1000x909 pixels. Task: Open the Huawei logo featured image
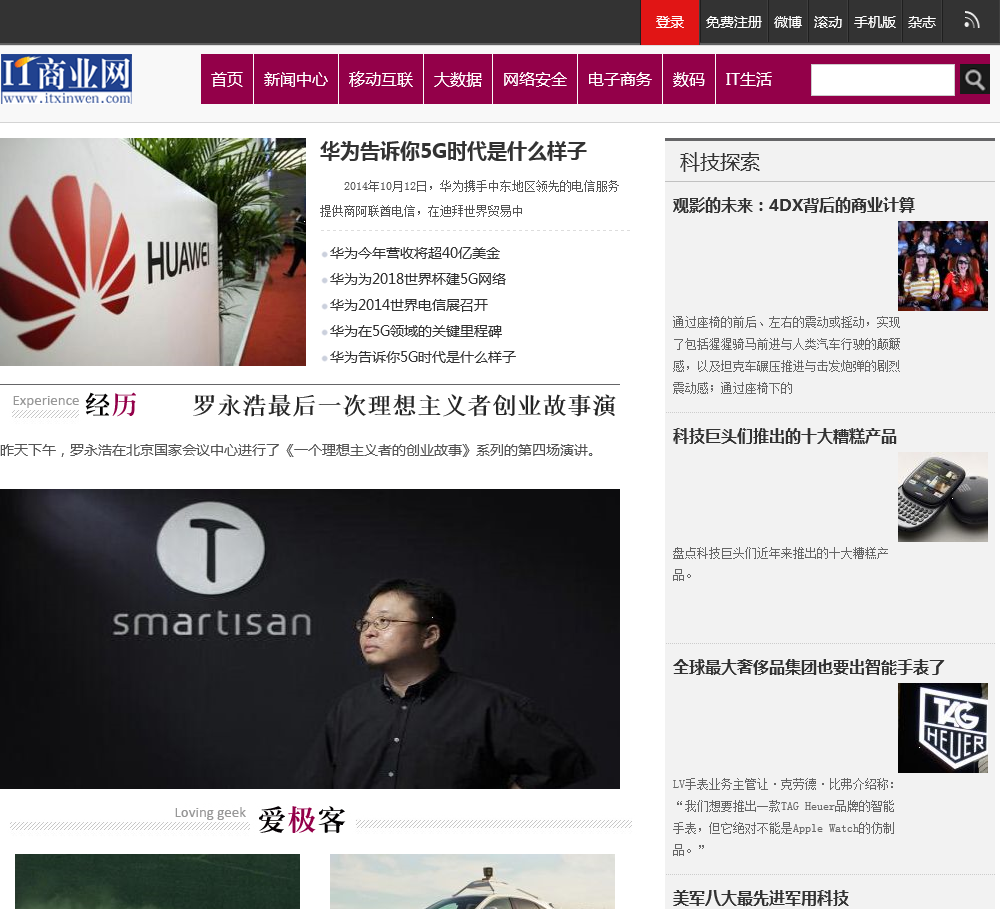(153, 252)
